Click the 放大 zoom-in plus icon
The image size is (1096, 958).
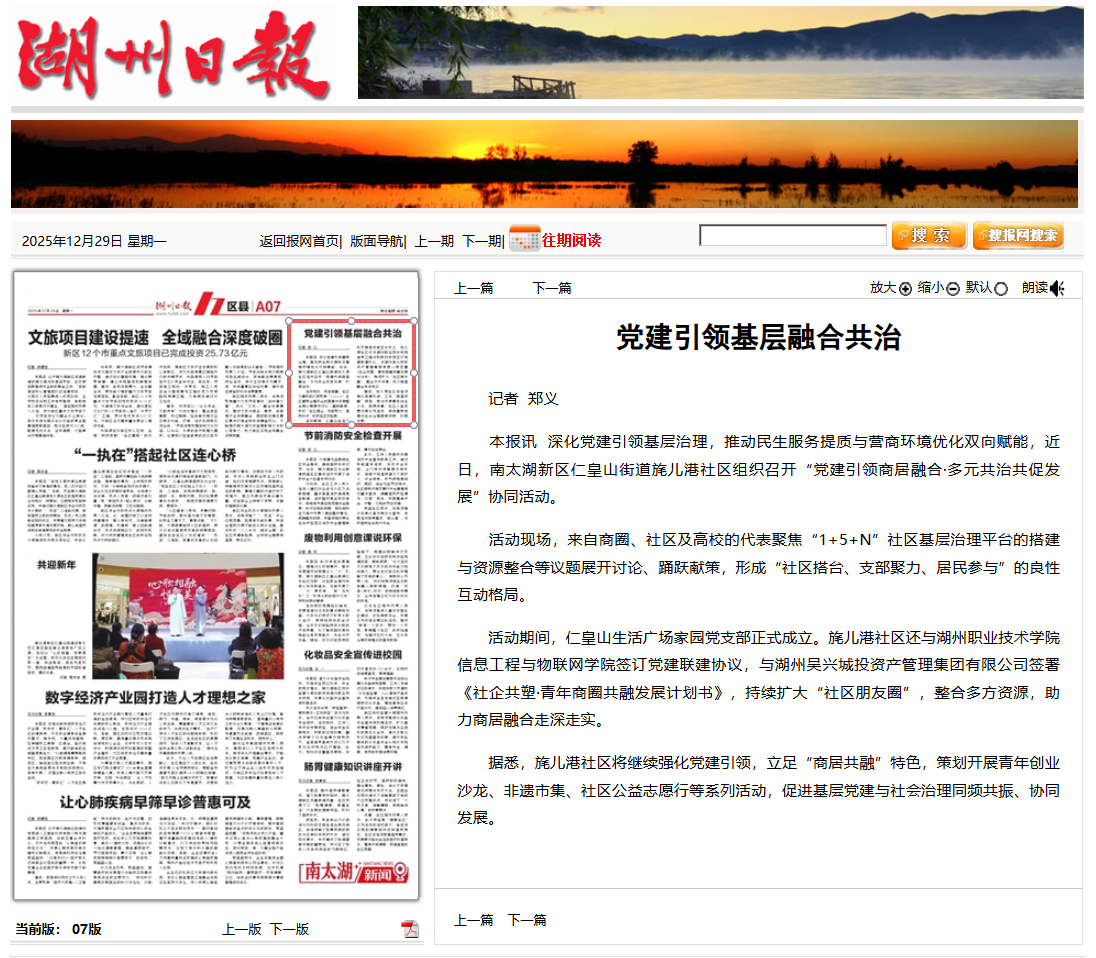[906, 289]
